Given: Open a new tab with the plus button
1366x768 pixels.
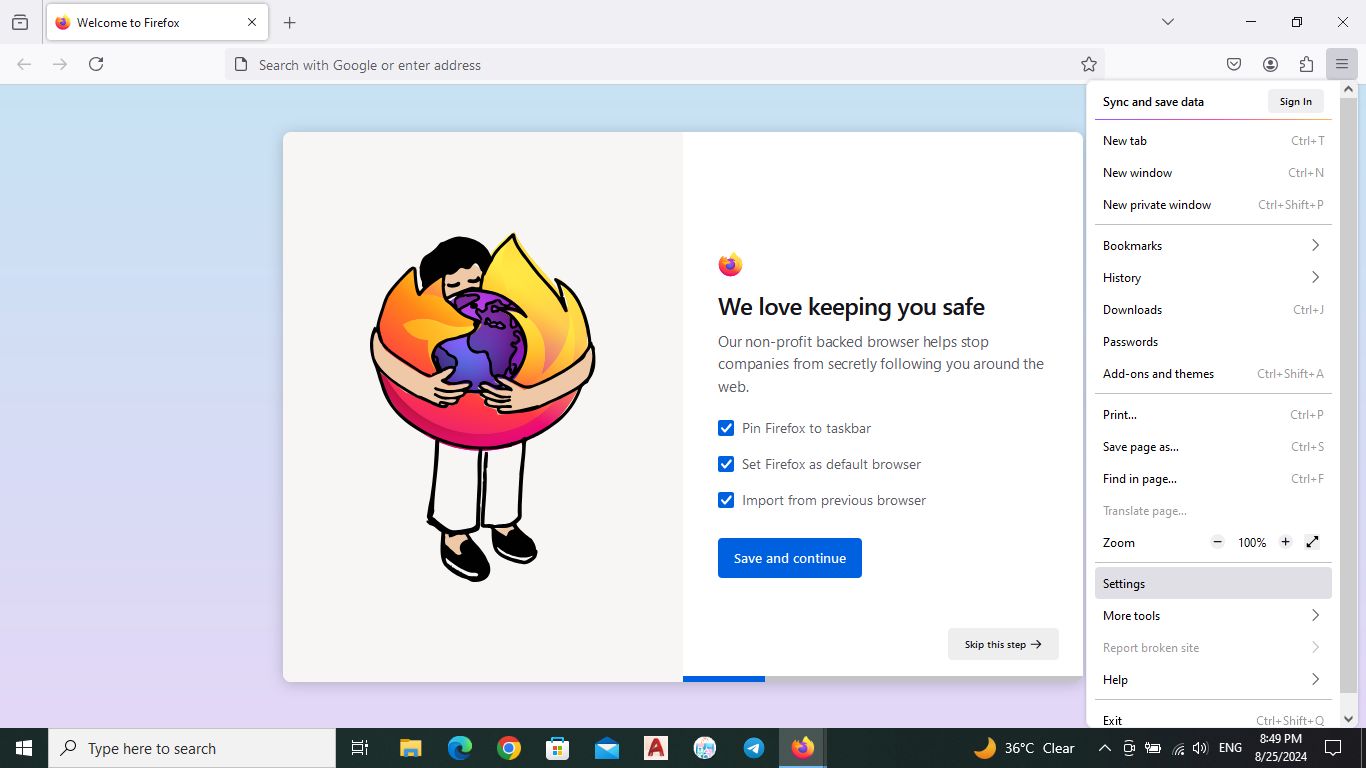Looking at the screenshot, I should pyautogui.click(x=289, y=22).
